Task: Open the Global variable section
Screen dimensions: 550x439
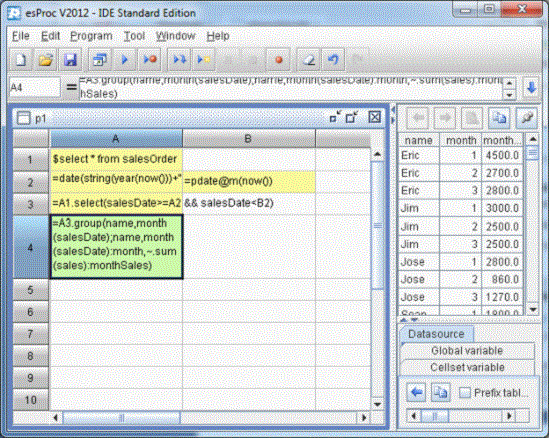Action: (467, 351)
